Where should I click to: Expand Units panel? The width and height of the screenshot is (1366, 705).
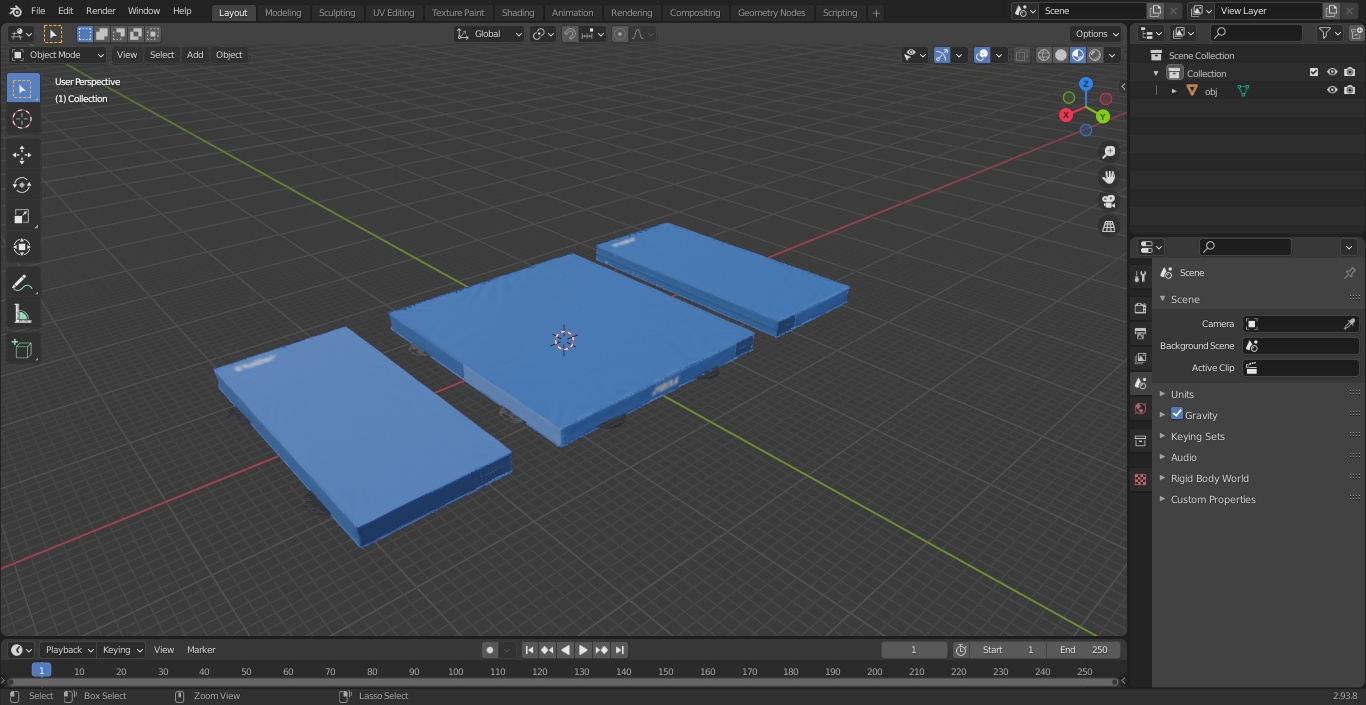tap(1182, 394)
